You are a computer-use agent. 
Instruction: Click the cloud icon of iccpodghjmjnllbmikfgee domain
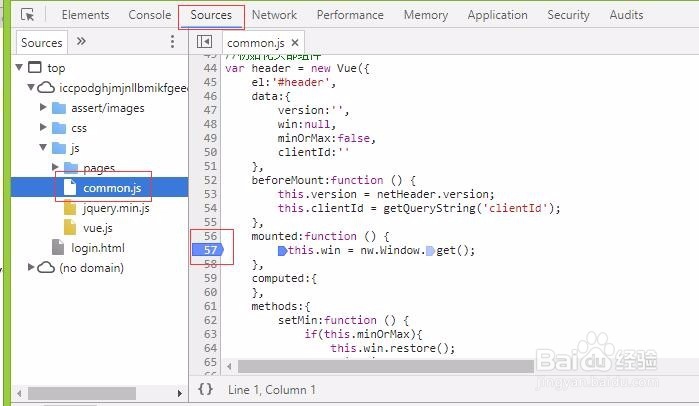[x=46, y=88]
